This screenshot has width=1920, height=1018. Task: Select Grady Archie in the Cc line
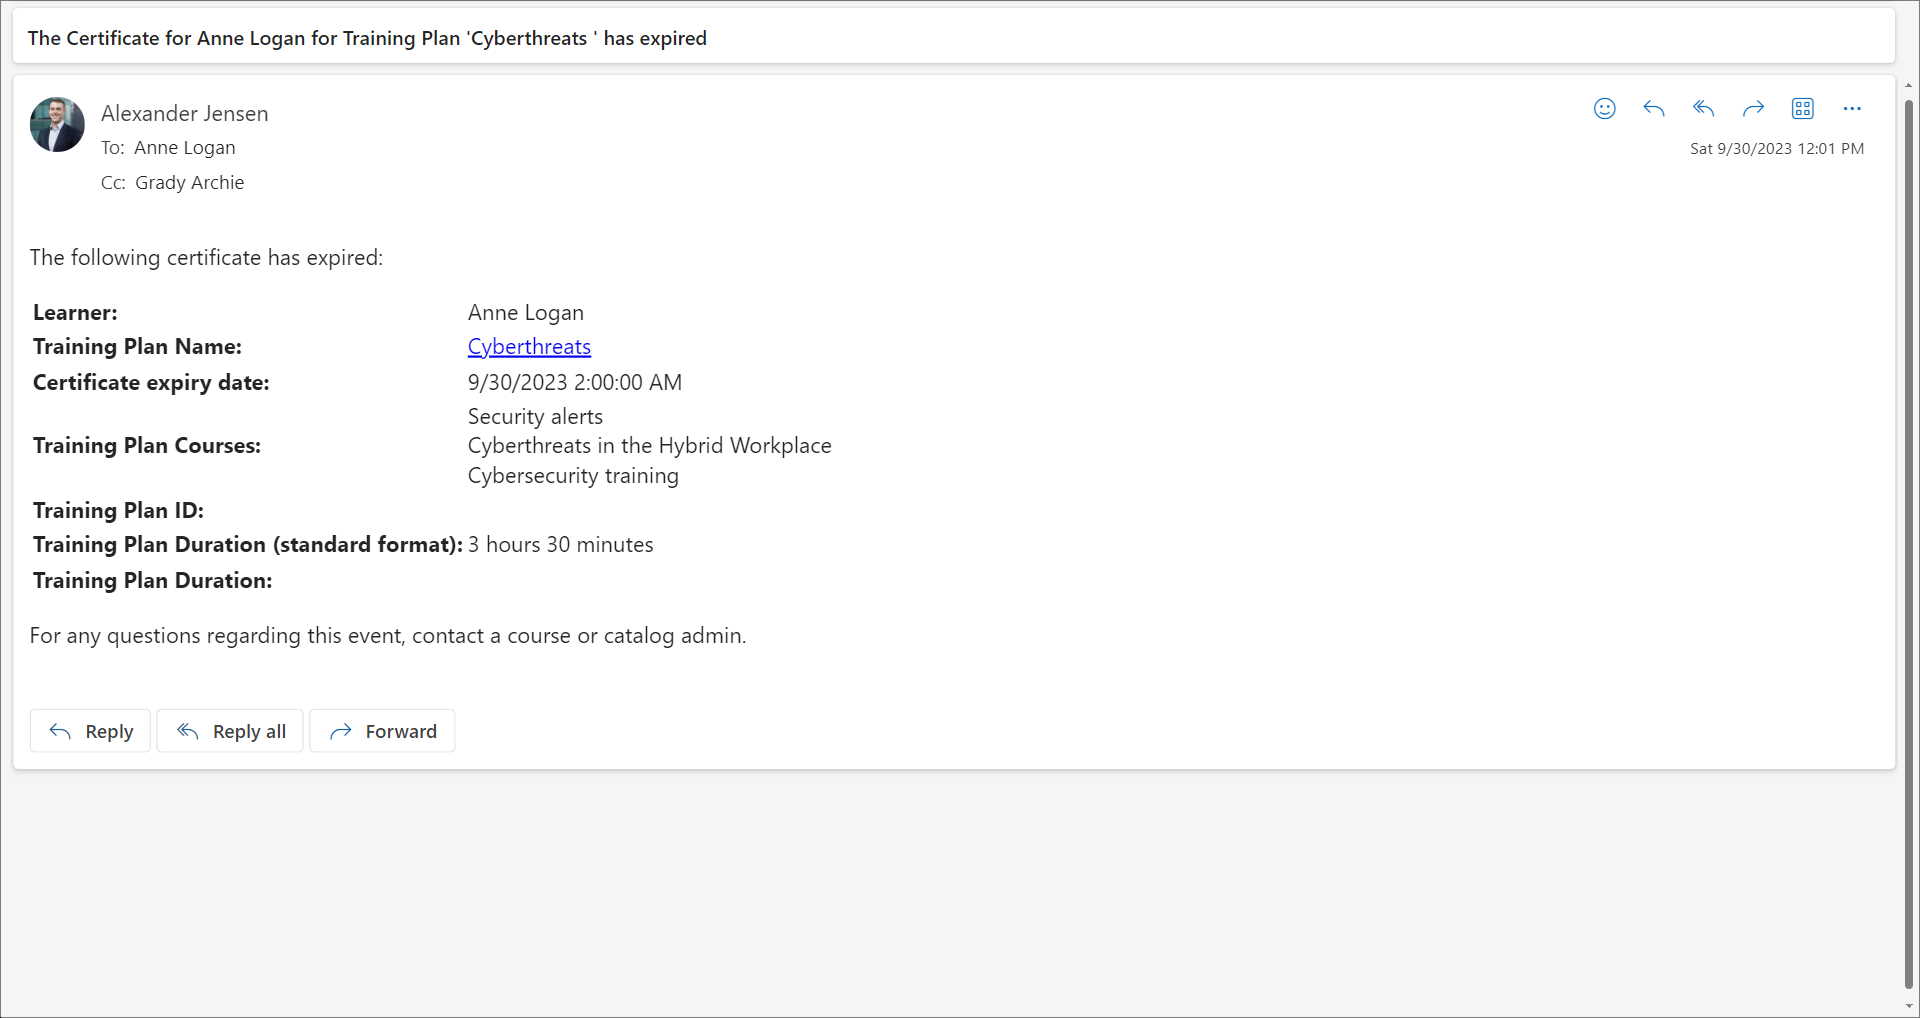(189, 183)
